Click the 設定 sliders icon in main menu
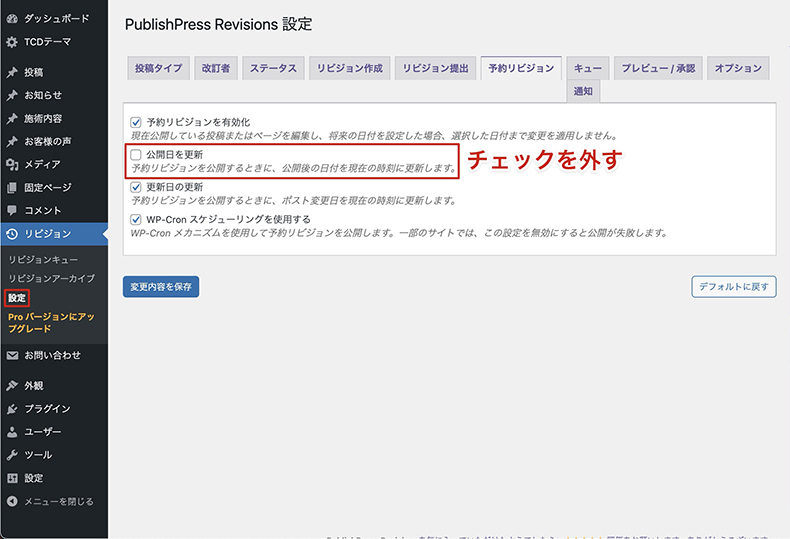 pos(12,478)
